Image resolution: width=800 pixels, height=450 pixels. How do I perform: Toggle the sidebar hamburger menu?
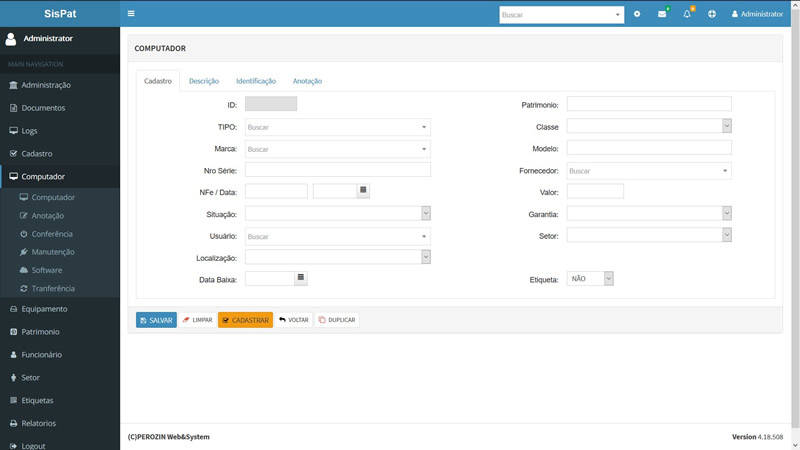click(x=131, y=14)
